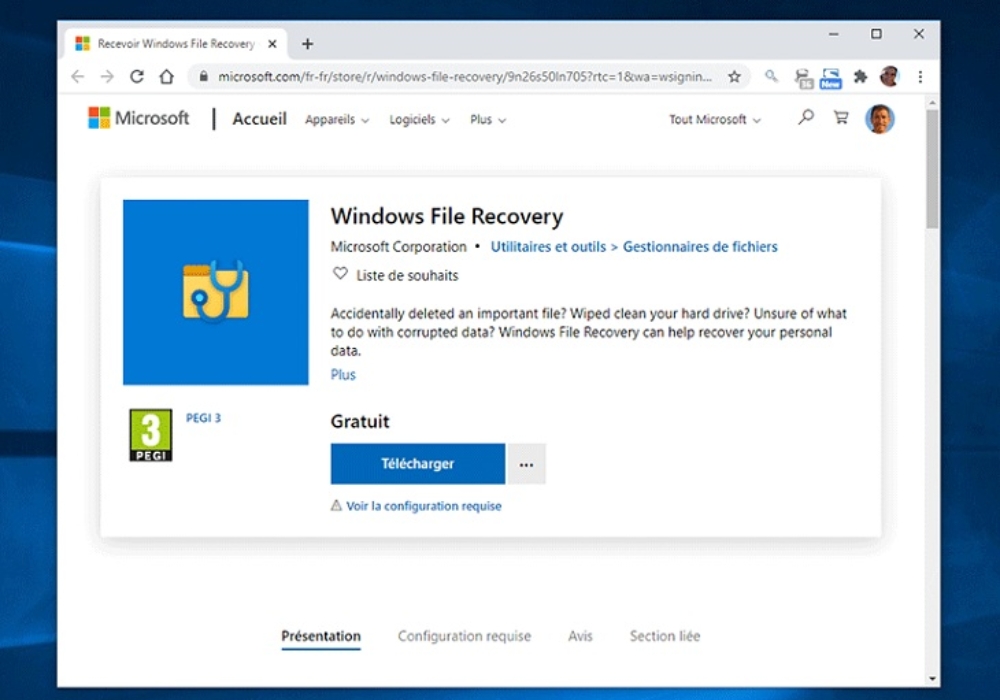Screen dimensions: 1000x700
Task: Click the Télécharger button
Action: 418,464
